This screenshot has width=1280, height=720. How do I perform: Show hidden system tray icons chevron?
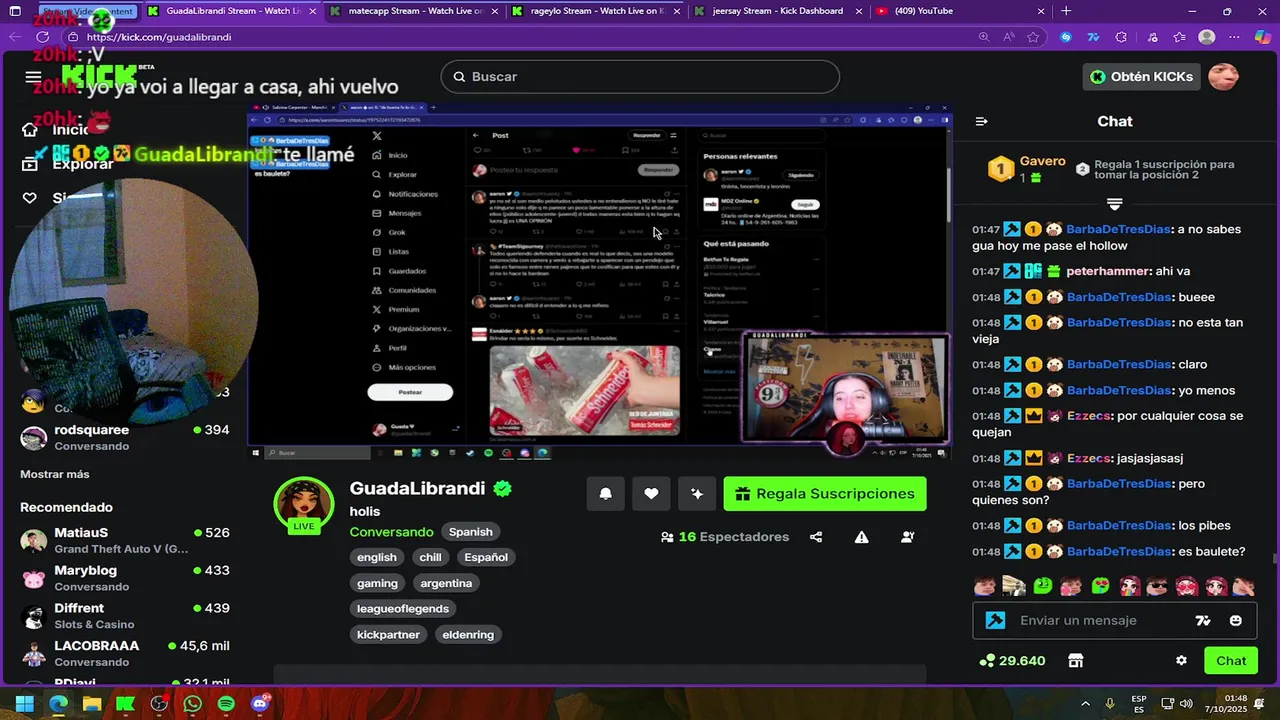click(1086, 704)
